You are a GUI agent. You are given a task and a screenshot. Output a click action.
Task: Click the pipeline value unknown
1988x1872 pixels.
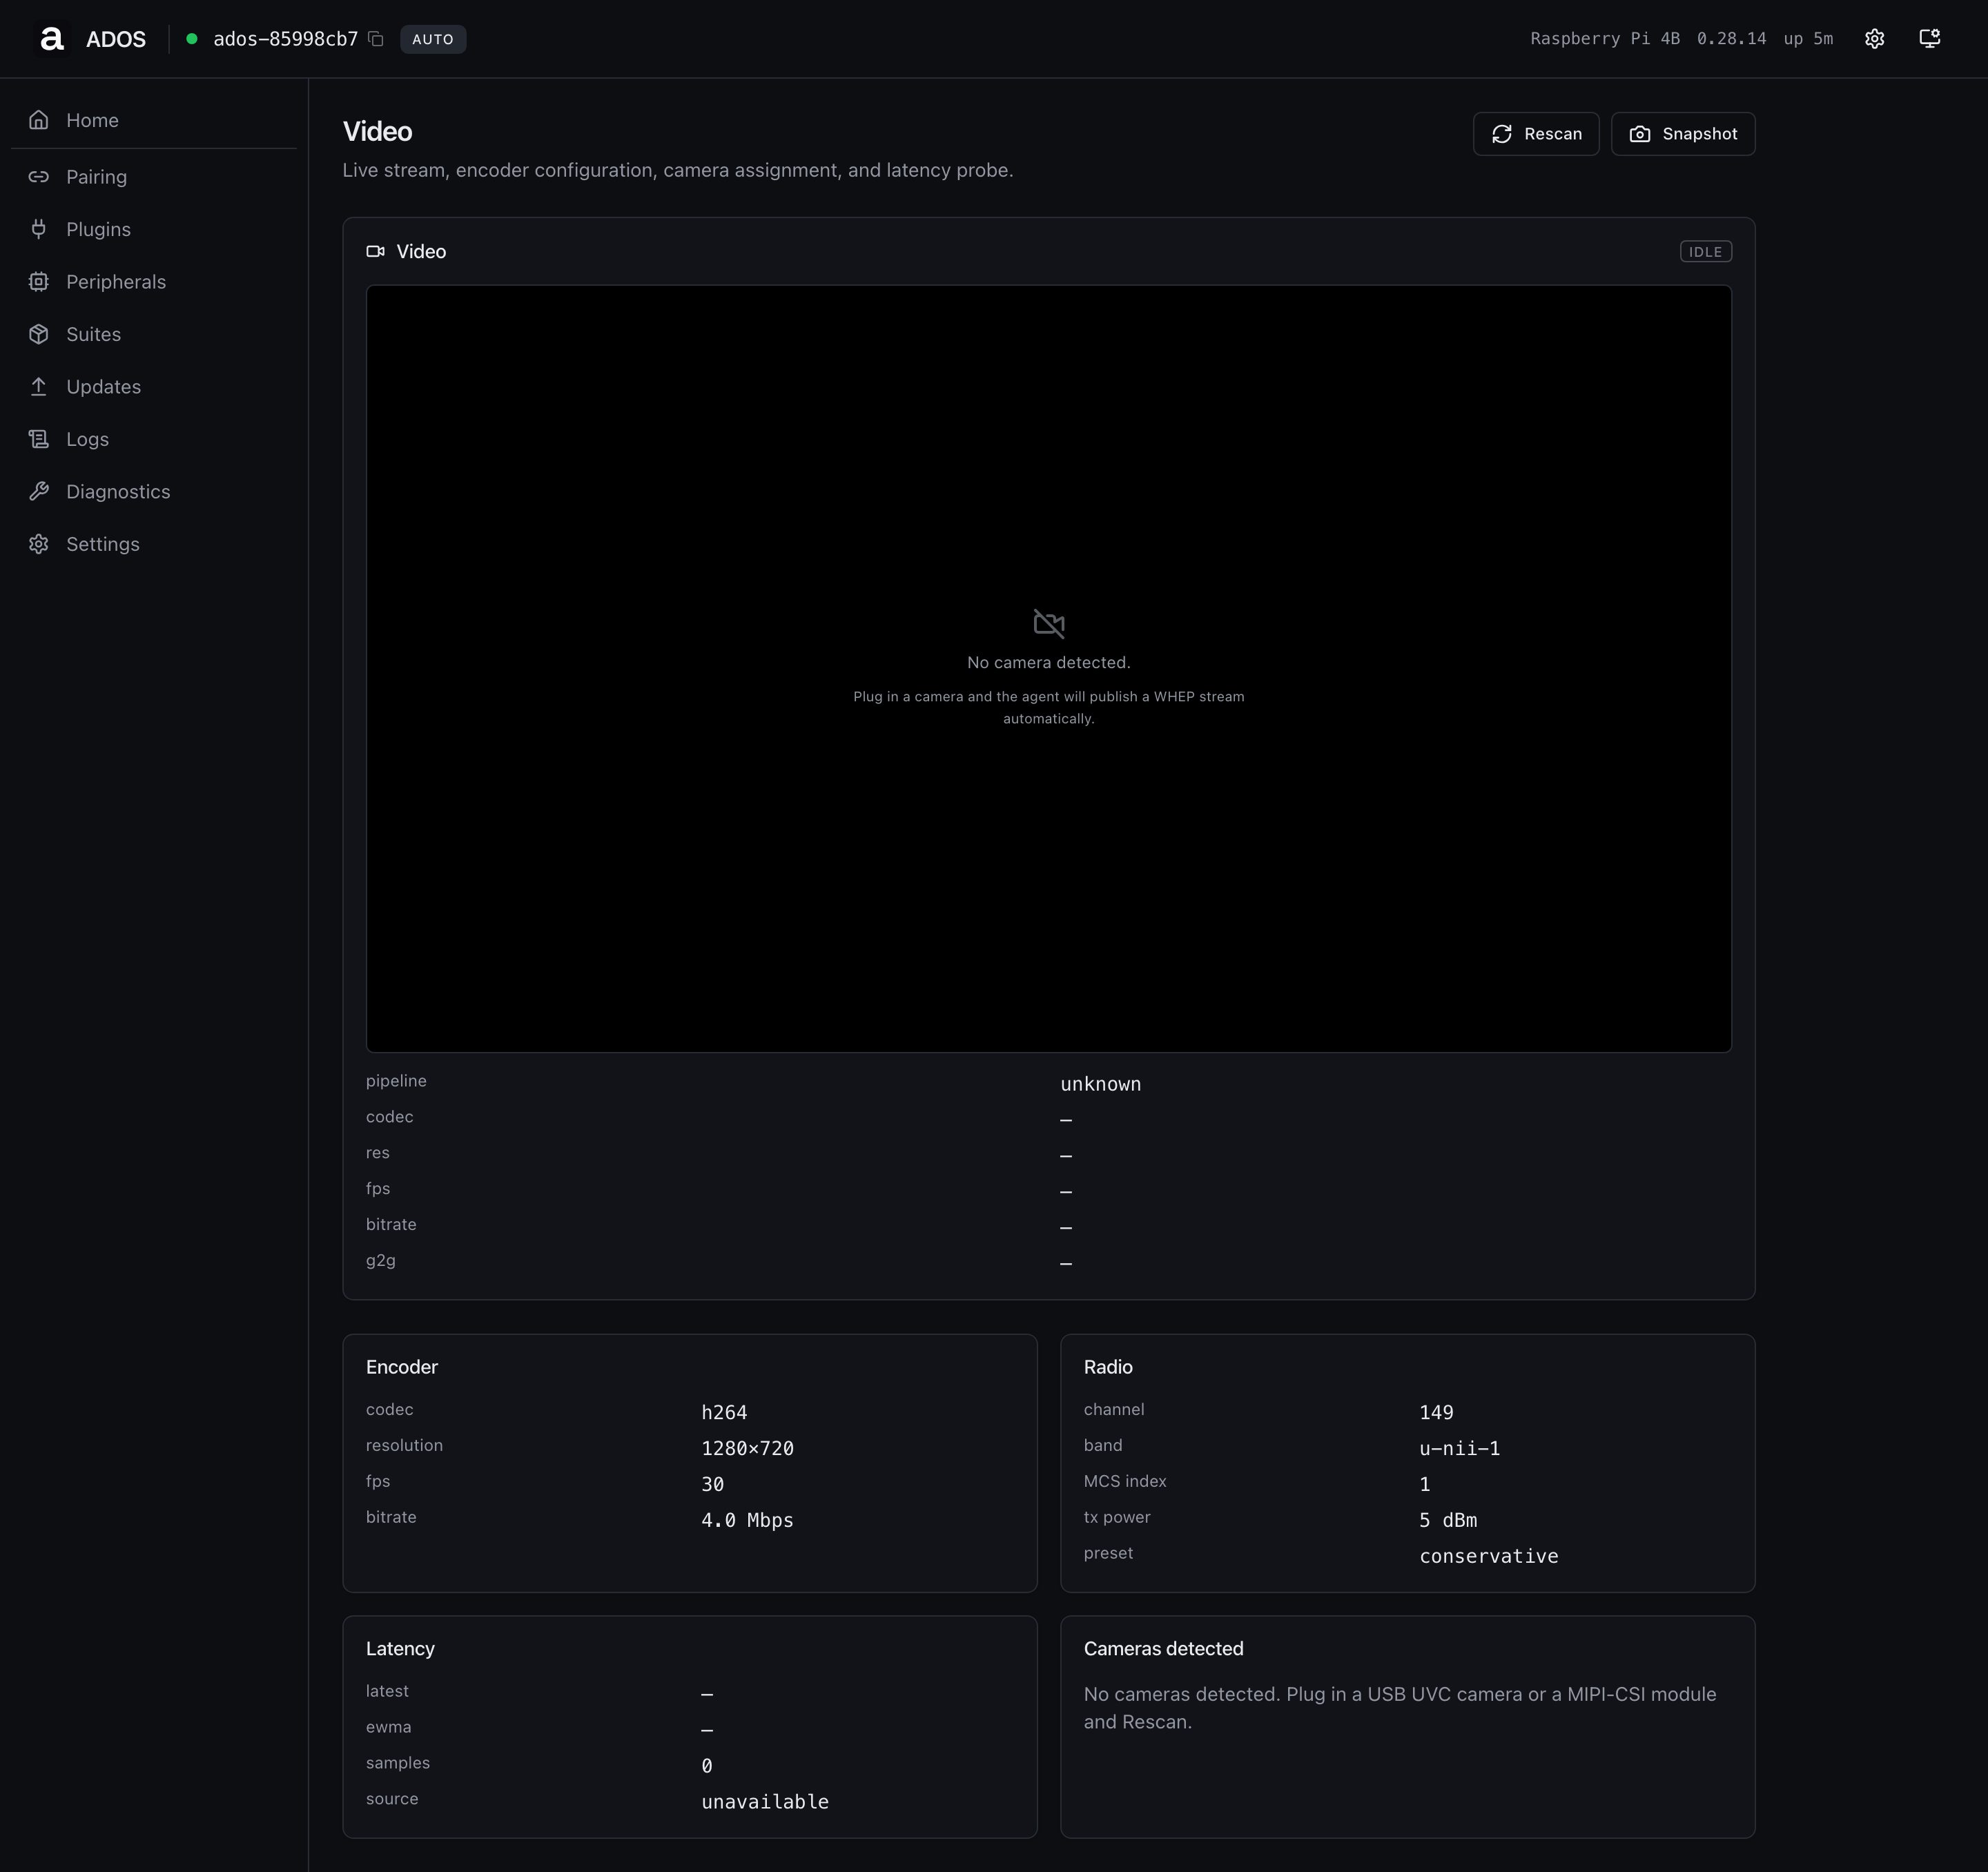(x=1100, y=1084)
